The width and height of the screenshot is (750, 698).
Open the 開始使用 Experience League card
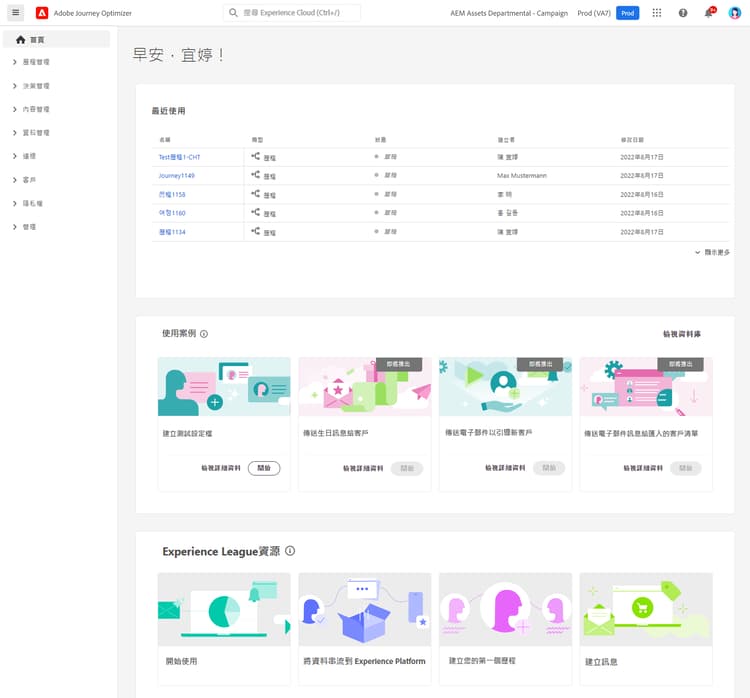click(x=224, y=629)
